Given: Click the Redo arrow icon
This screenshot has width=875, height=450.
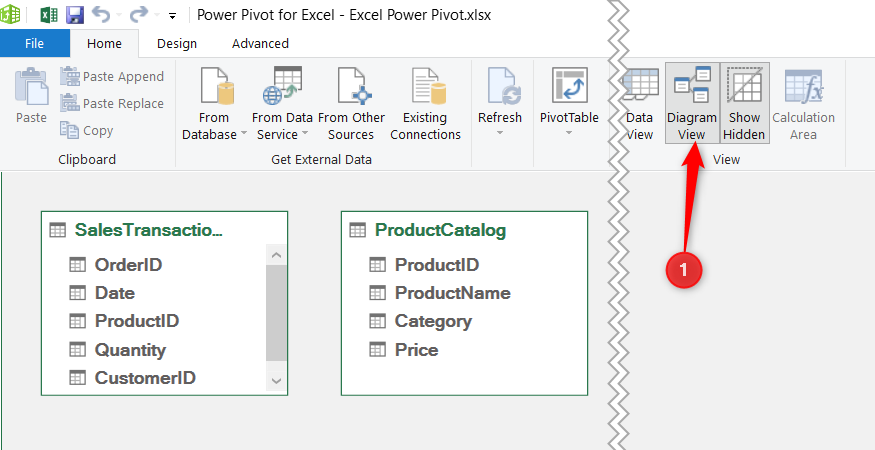Looking at the screenshot, I should tap(140, 15).
